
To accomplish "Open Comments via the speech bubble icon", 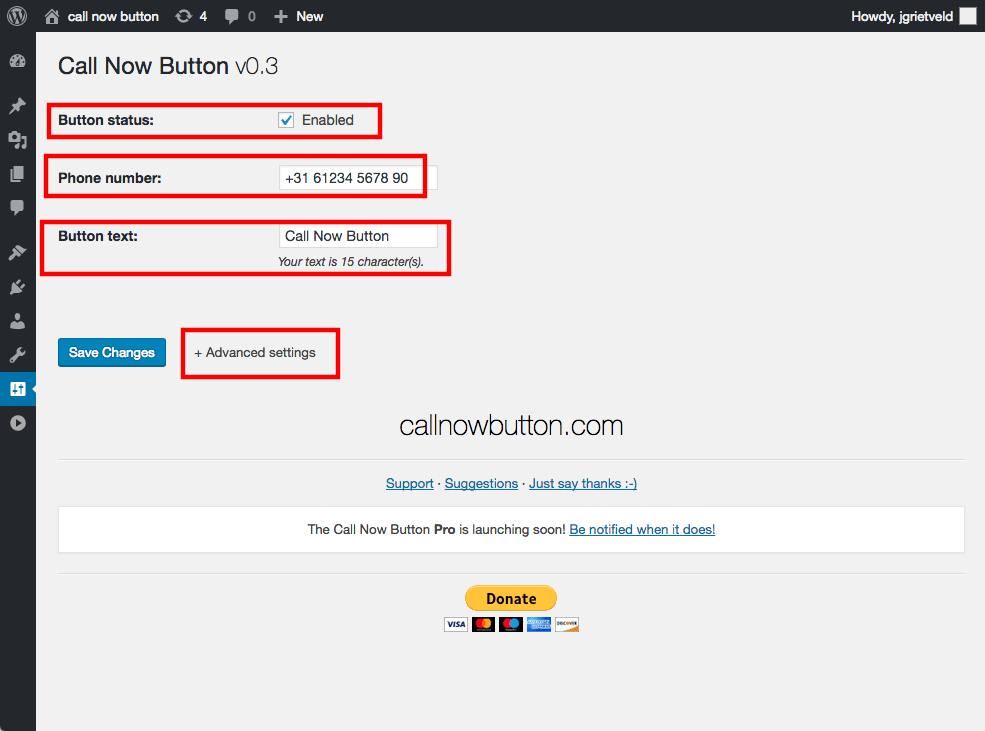I will pos(17,208).
